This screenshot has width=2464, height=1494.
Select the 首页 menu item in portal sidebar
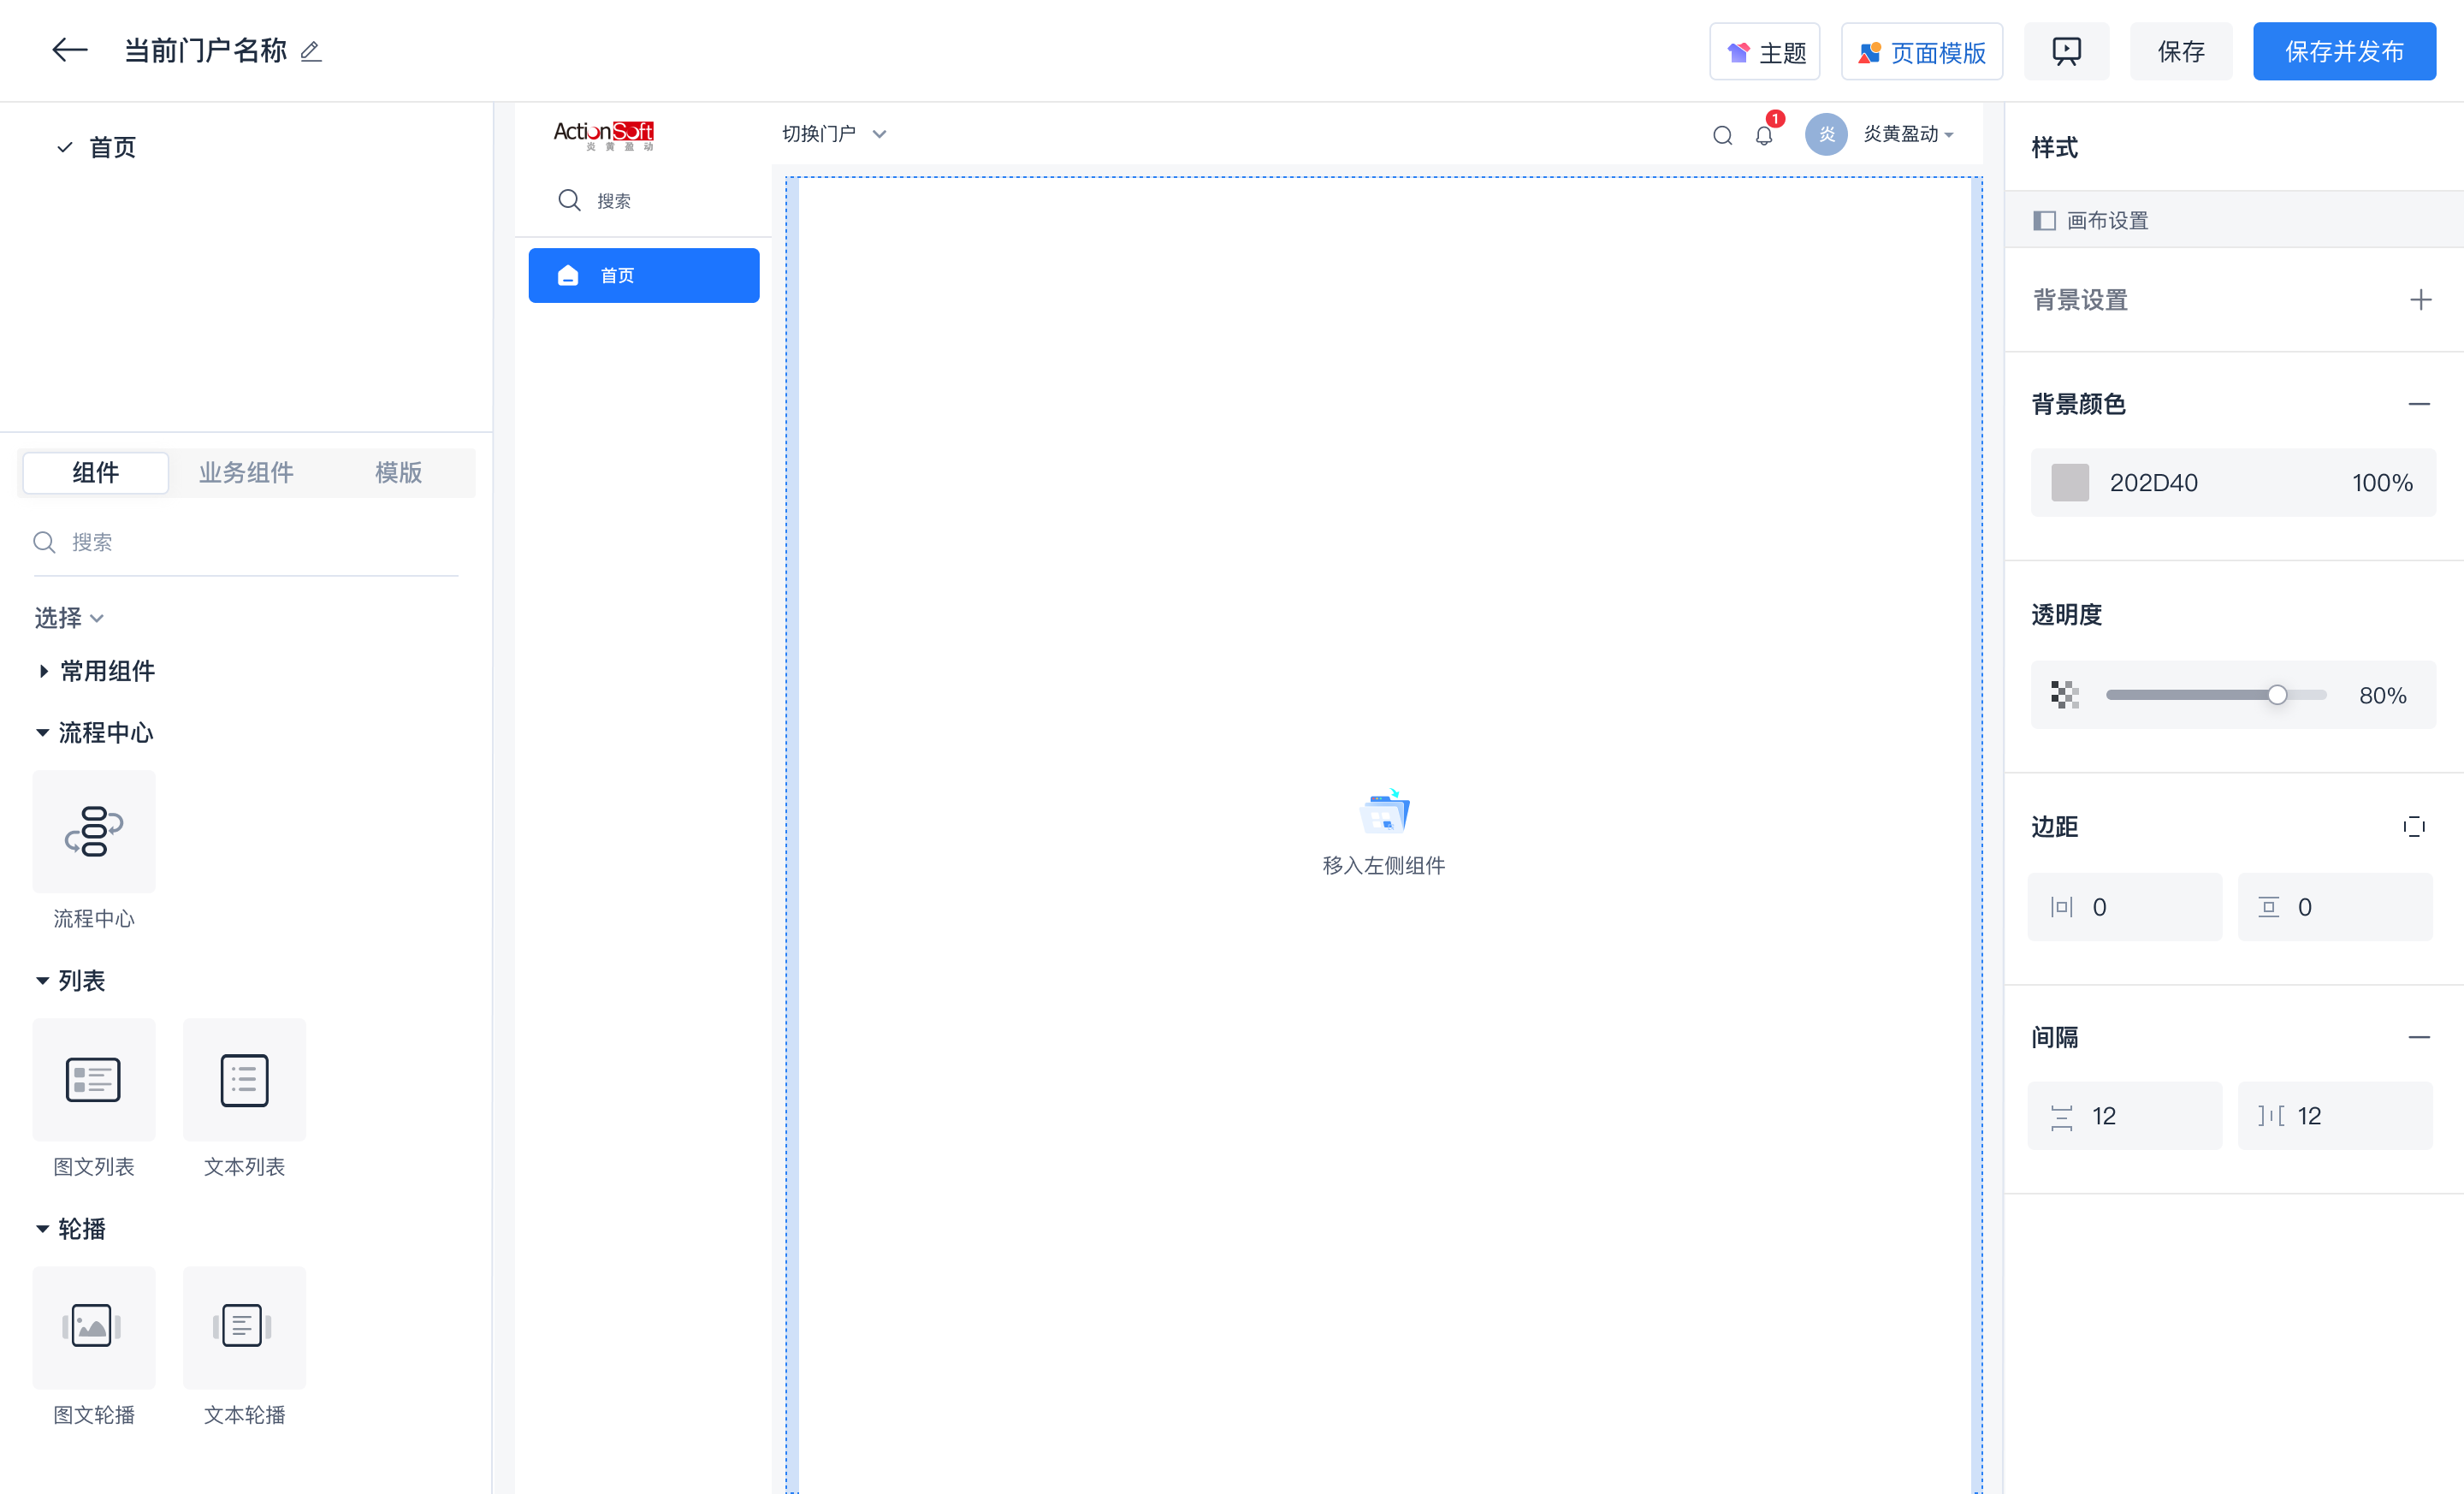click(x=644, y=275)
